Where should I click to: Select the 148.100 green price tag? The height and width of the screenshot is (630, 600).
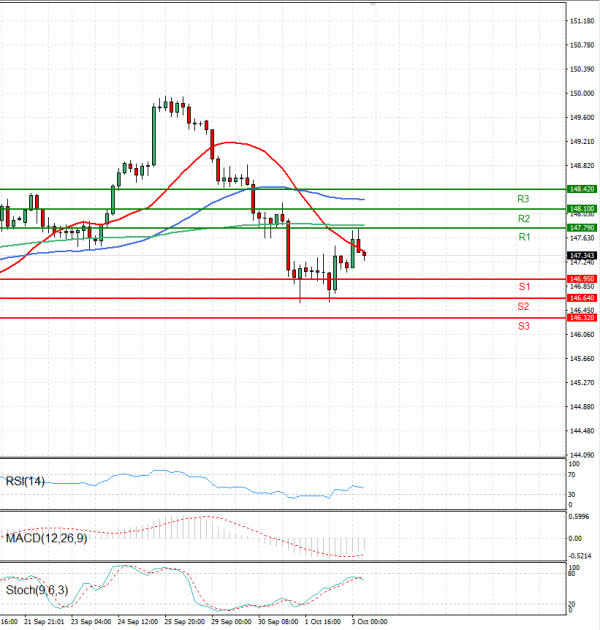581,208
